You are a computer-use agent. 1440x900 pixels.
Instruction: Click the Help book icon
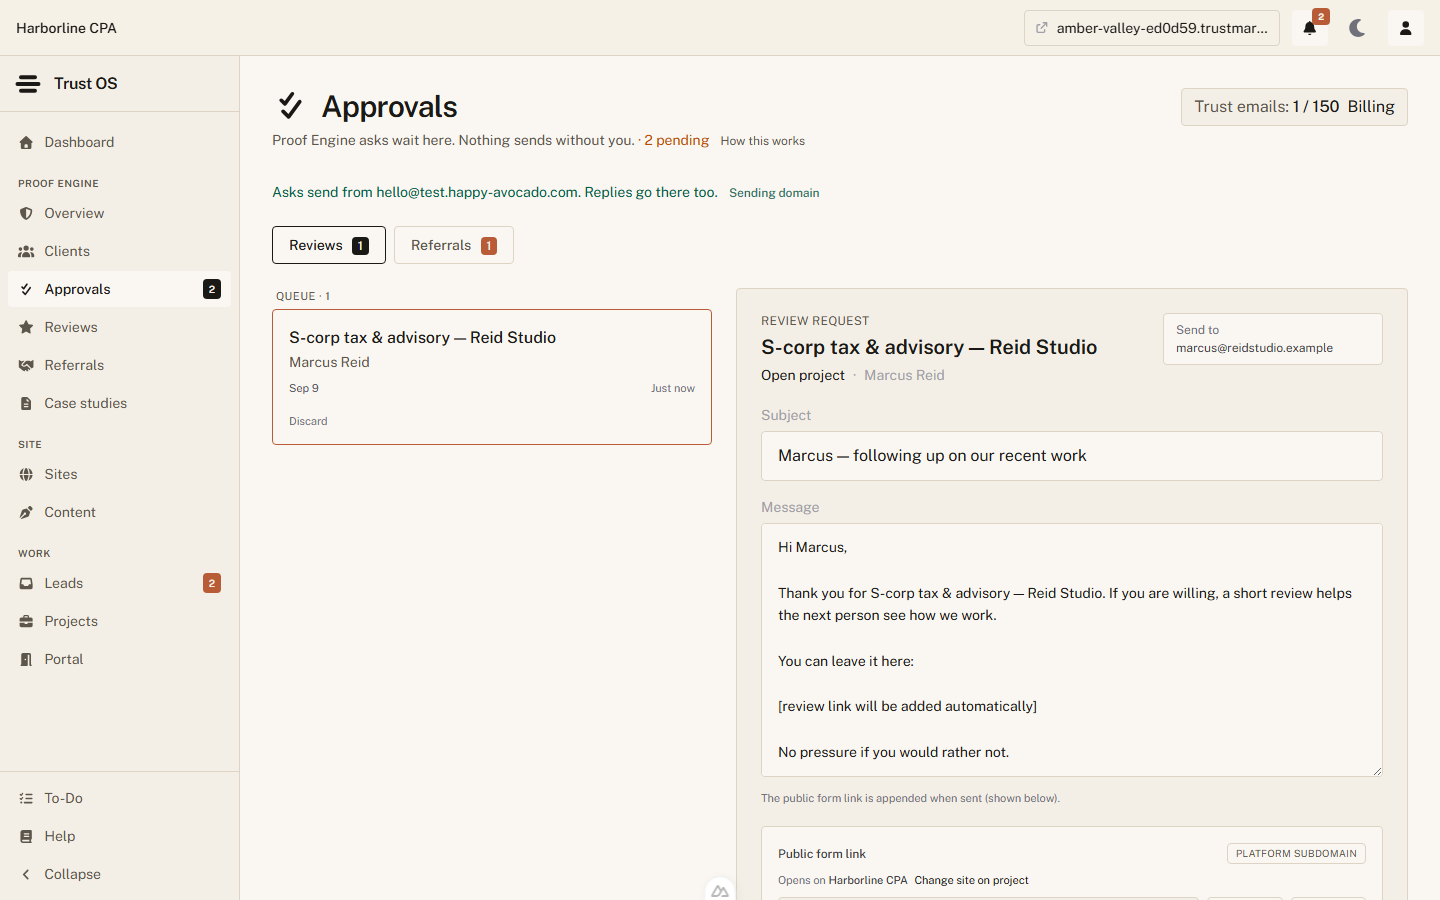click(x=26, y=837)
